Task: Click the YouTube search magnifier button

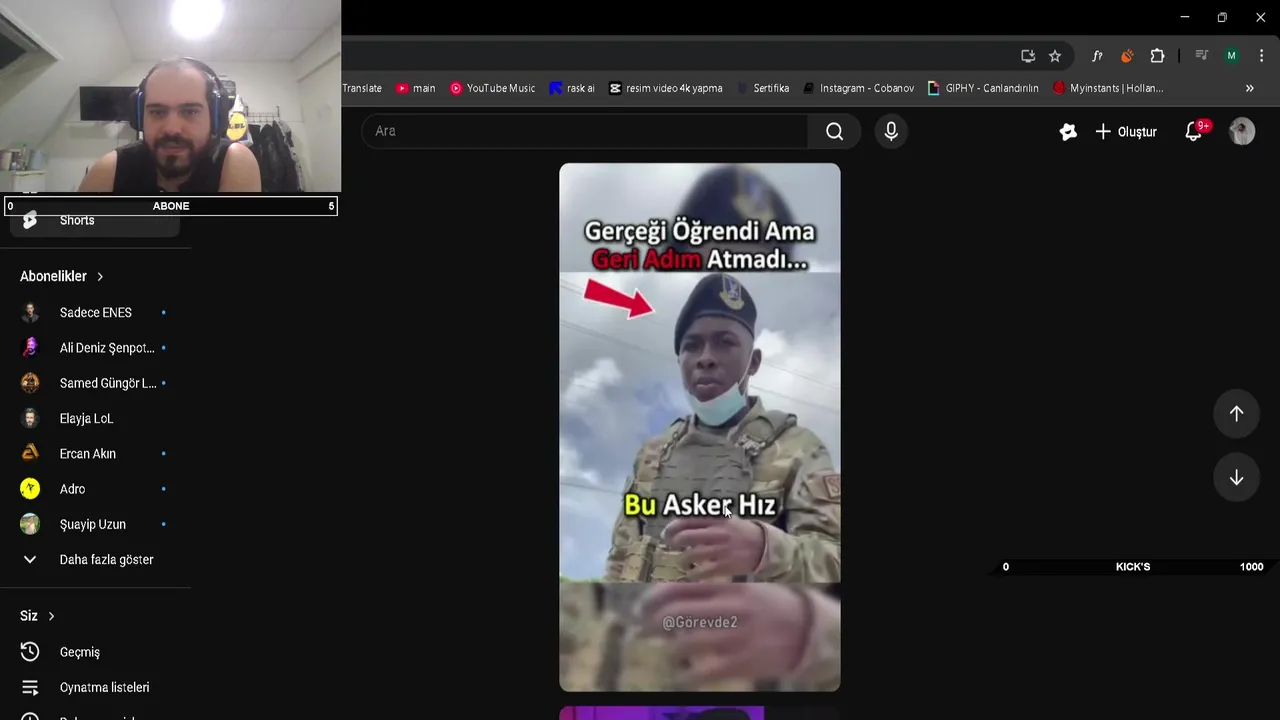Action: click(834, 131)
